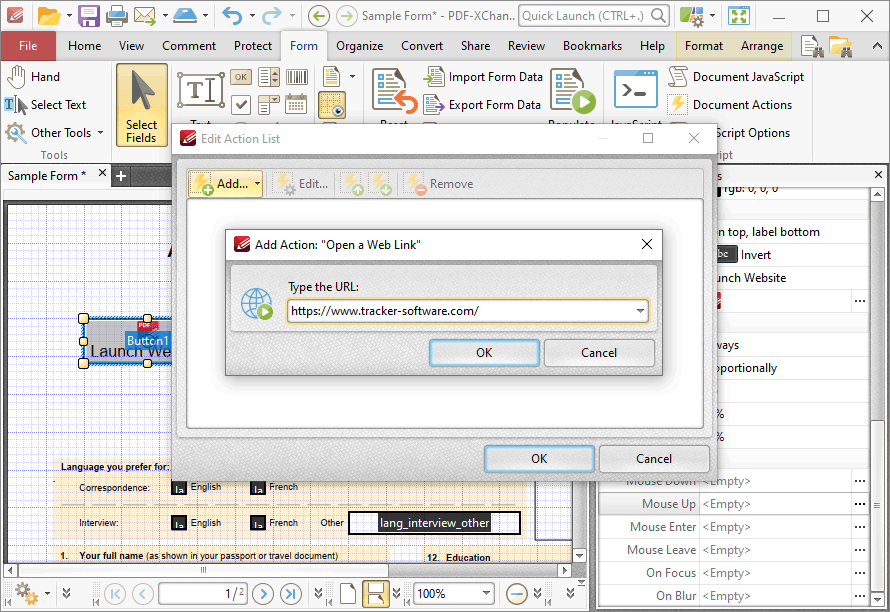
Task: Check the French interview checkbox
Action: click(x=258, y=523)
